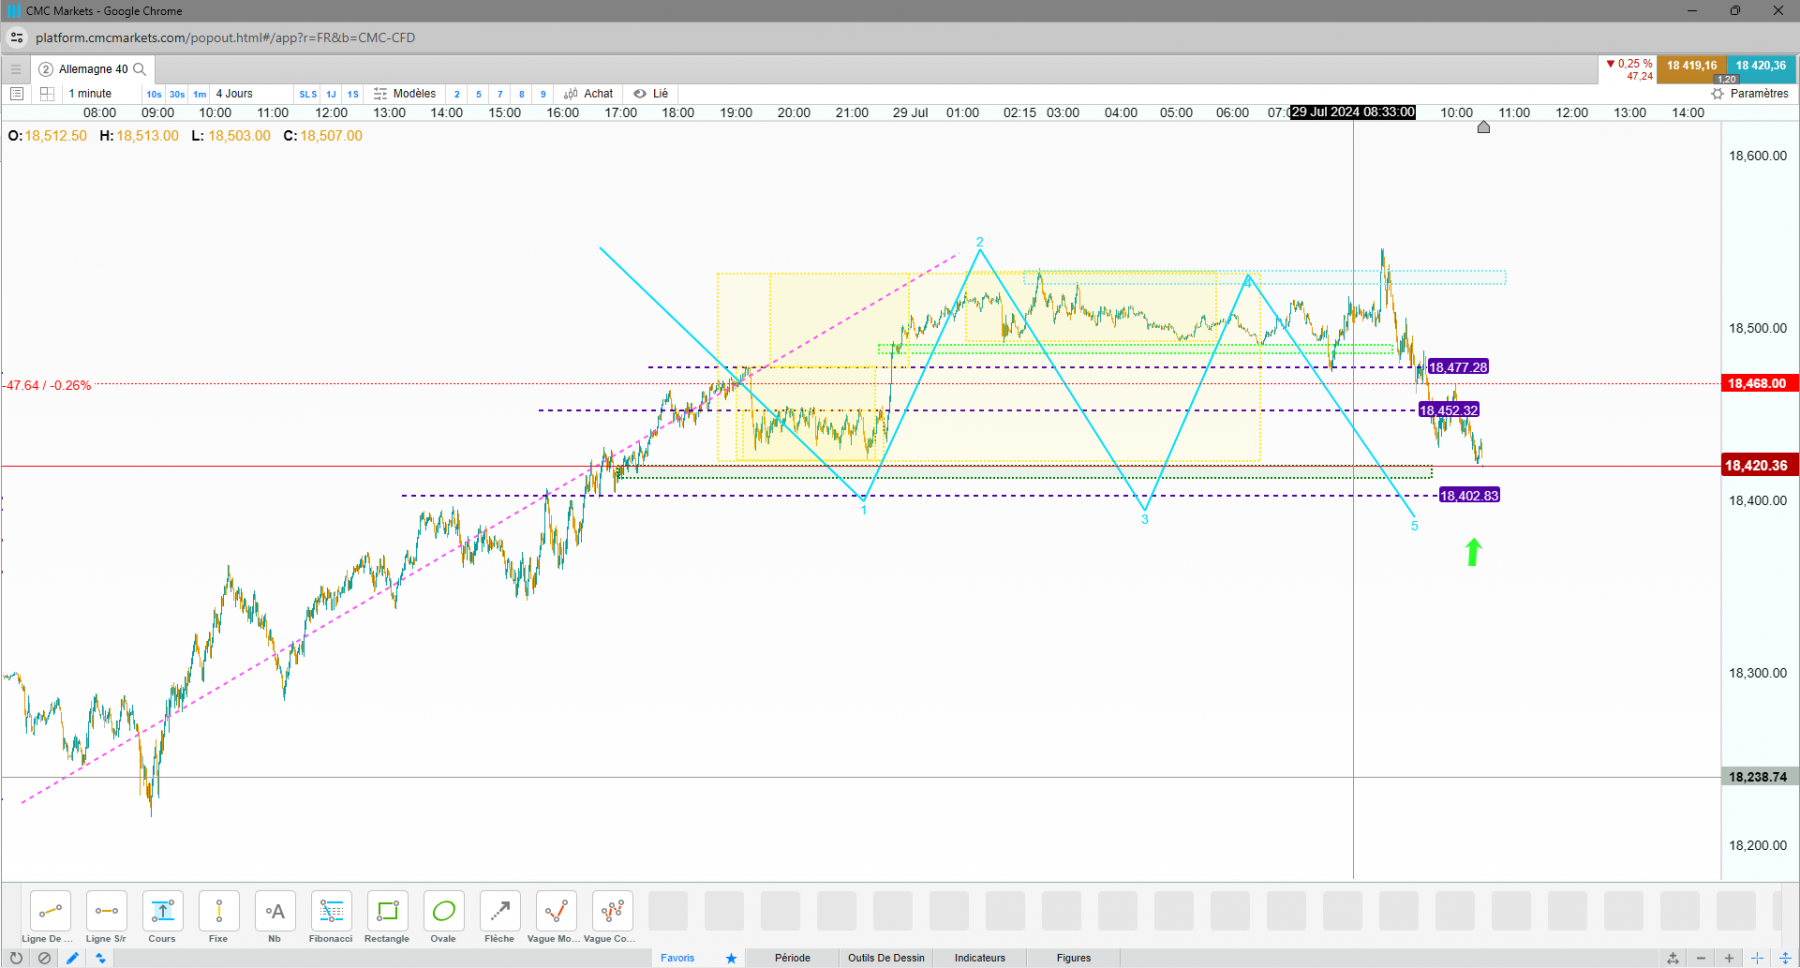The width and height of the screenshot is (1800, 968).
Task: Toggle the chart grid layout icon
Action: click(x=46, y=94)
